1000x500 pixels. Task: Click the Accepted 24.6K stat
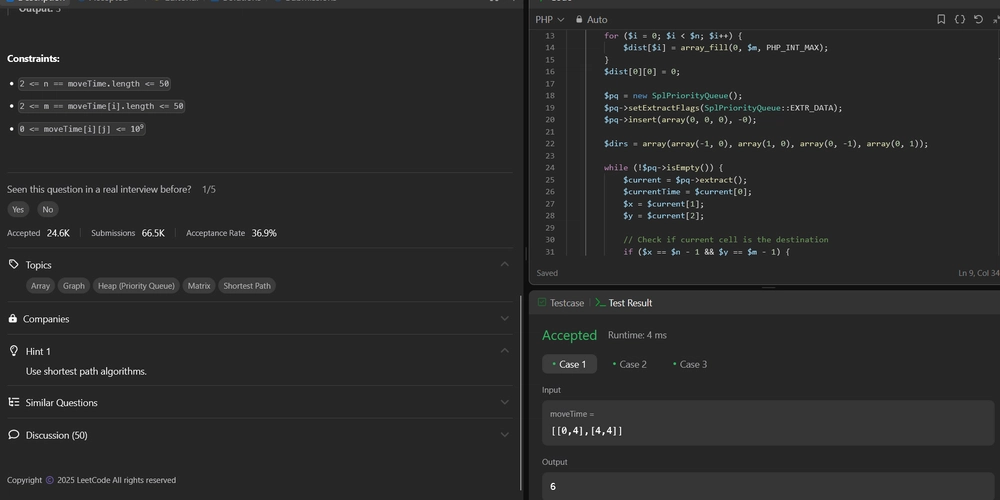(38, 233)
